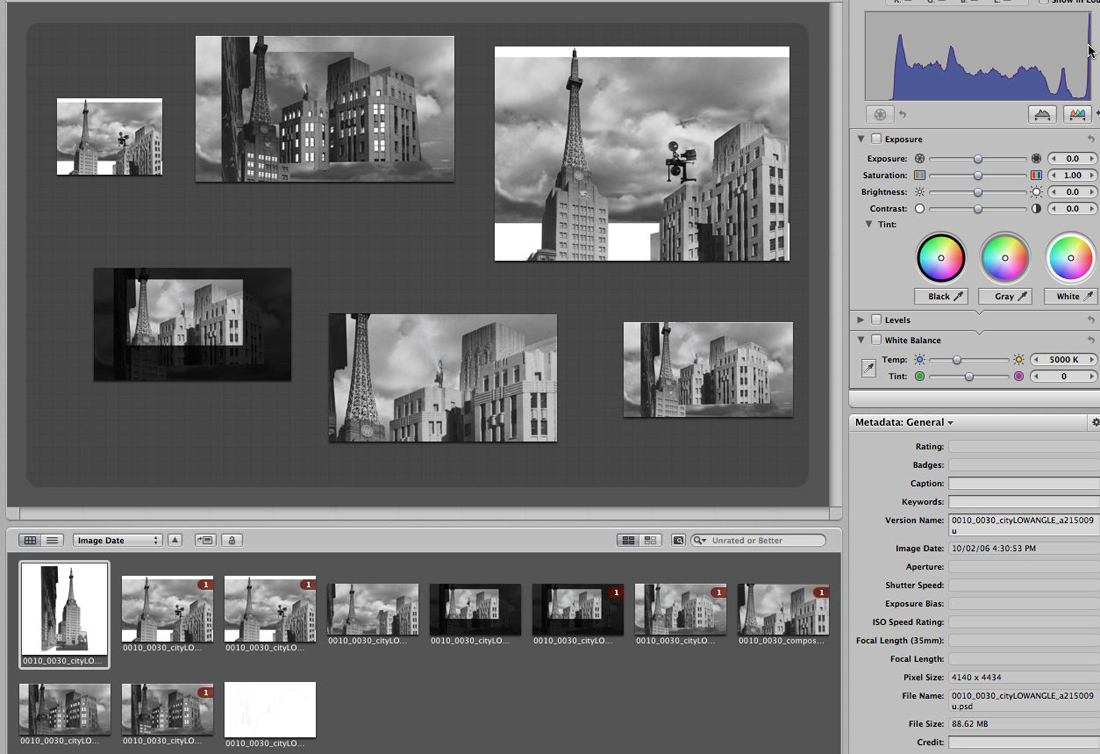Click the half-black high-contrast circle icon
Screen dimensions: 1100x754
pyautogui.click(x=1036, y=209)
